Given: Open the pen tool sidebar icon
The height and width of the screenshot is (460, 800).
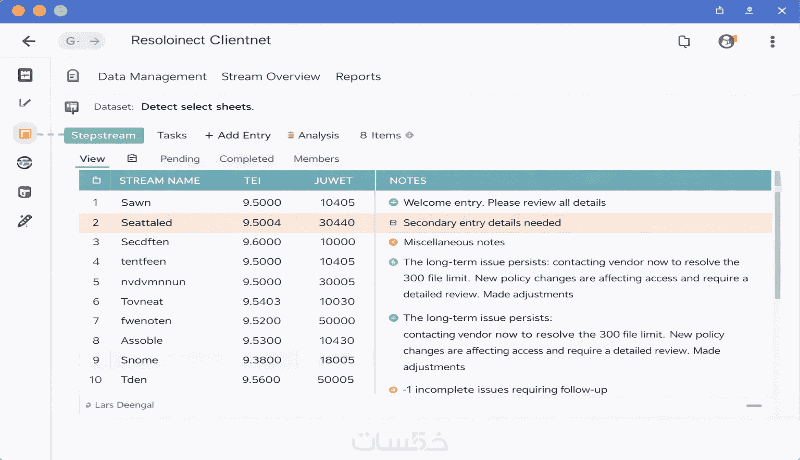Looking at the screenshot, I should point(25,220).
